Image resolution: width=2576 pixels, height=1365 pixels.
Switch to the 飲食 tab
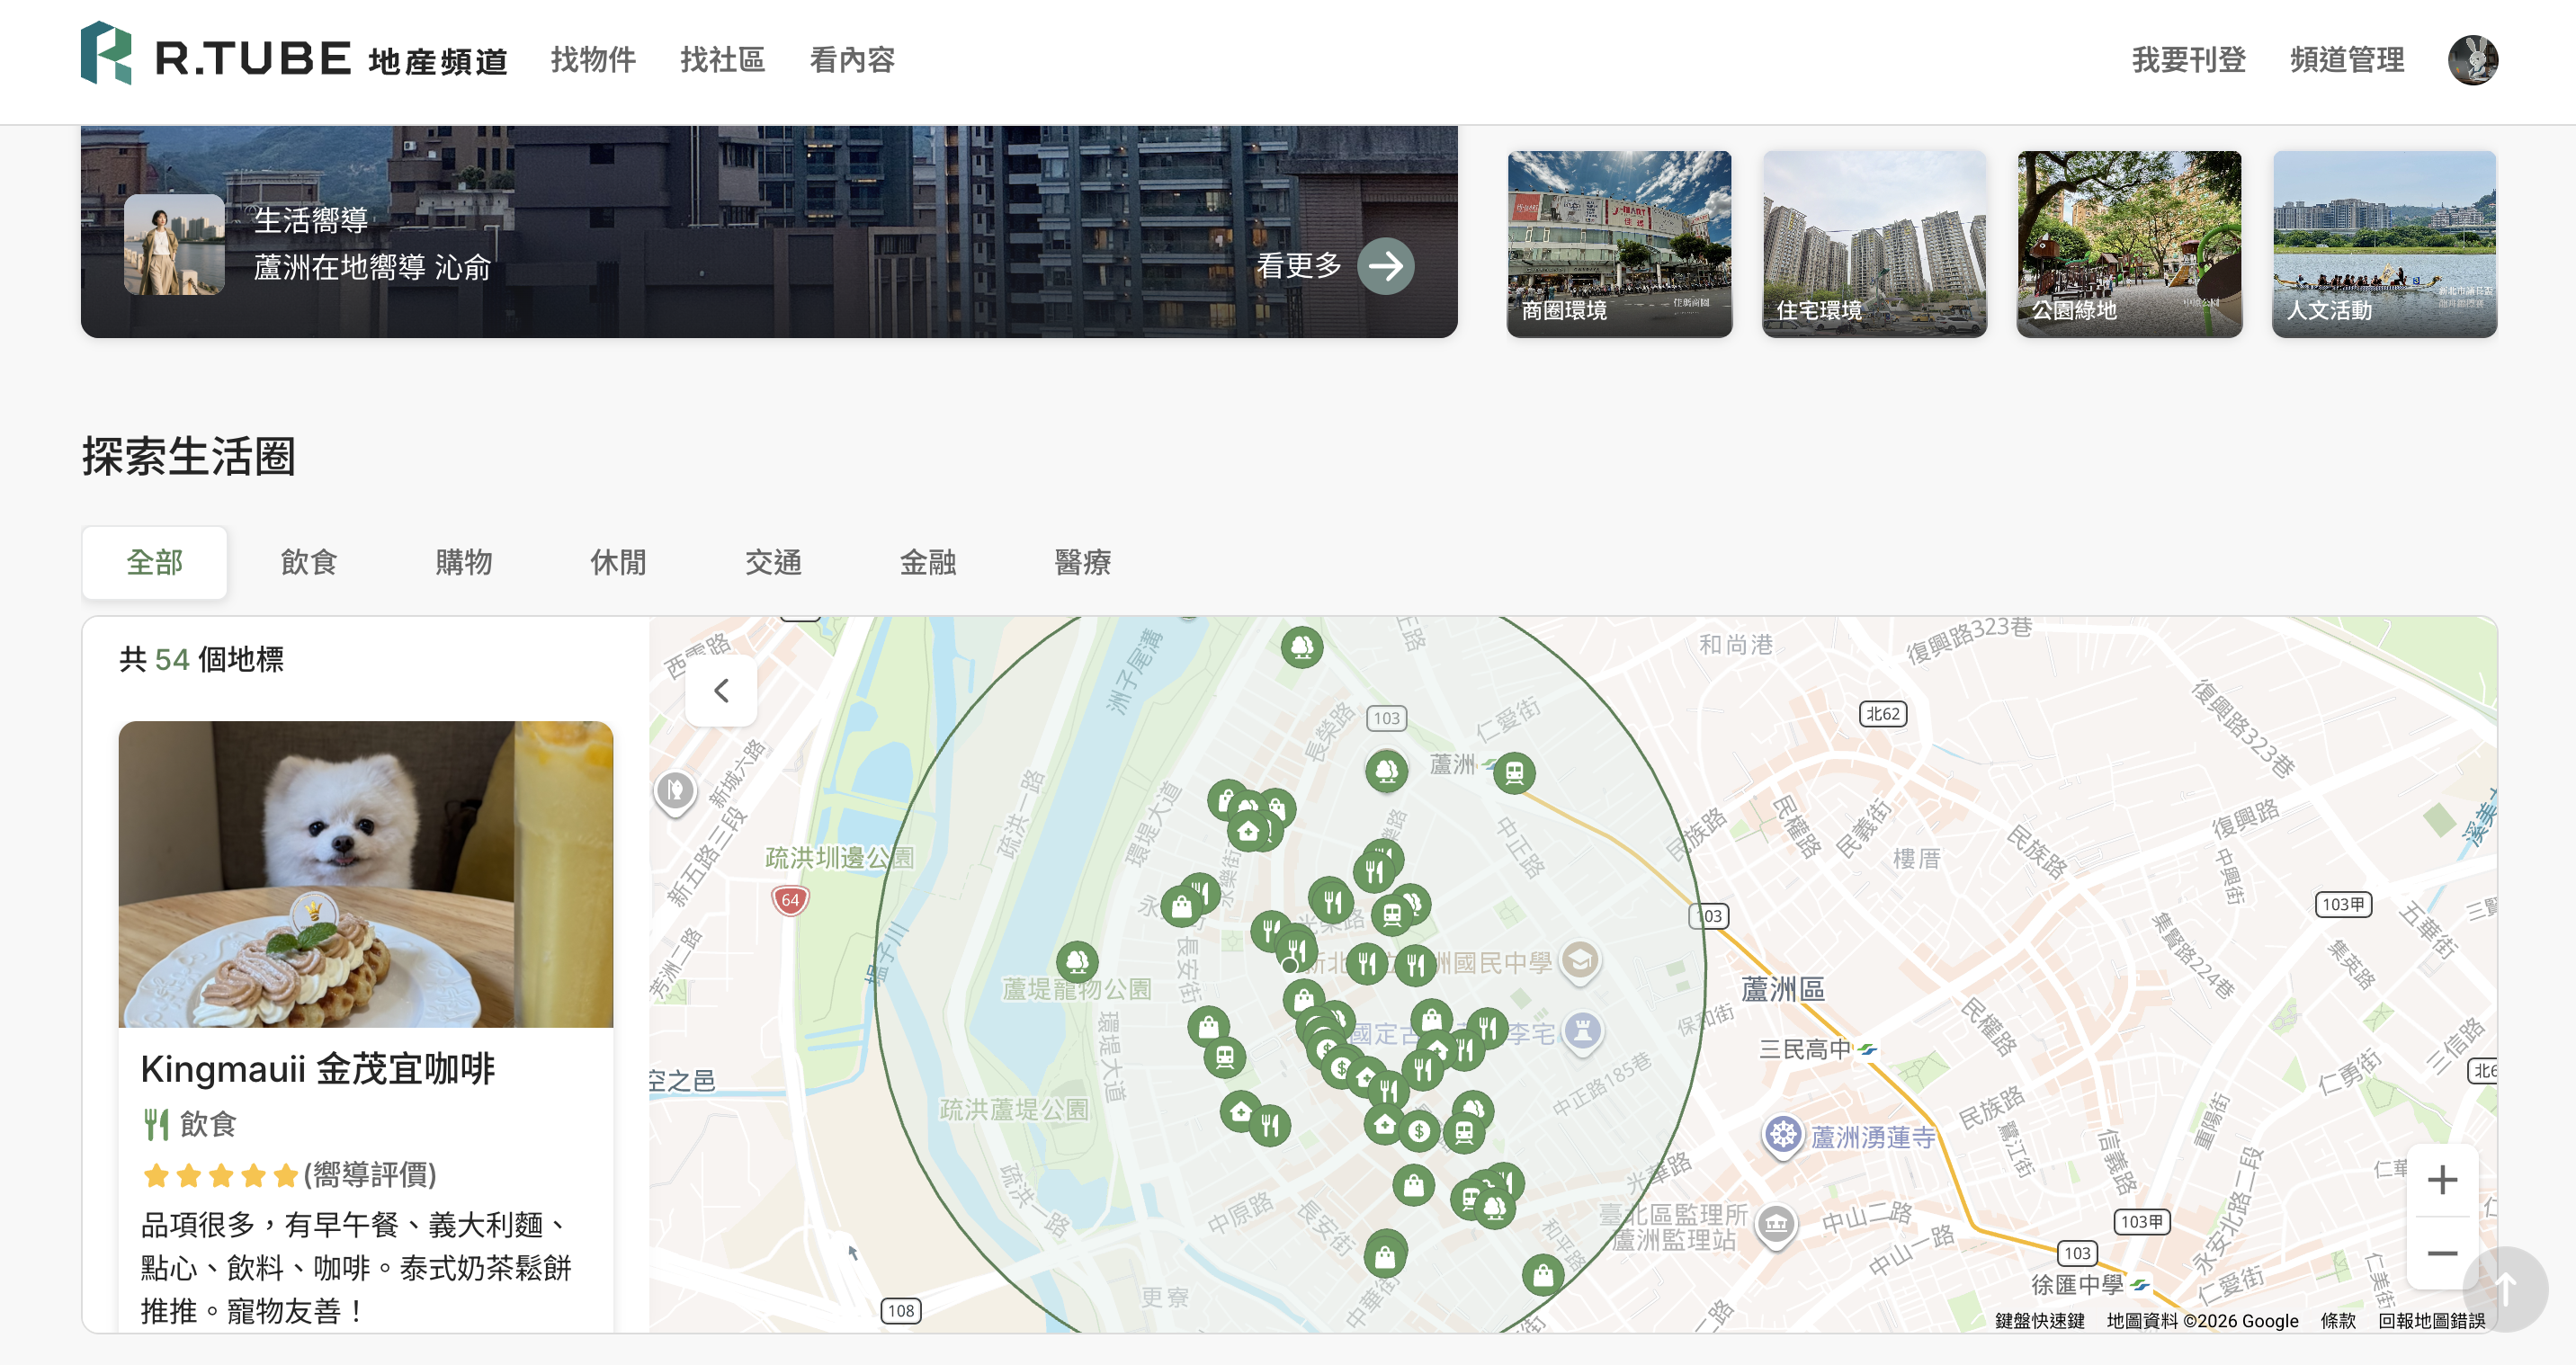tap(309, 562)
